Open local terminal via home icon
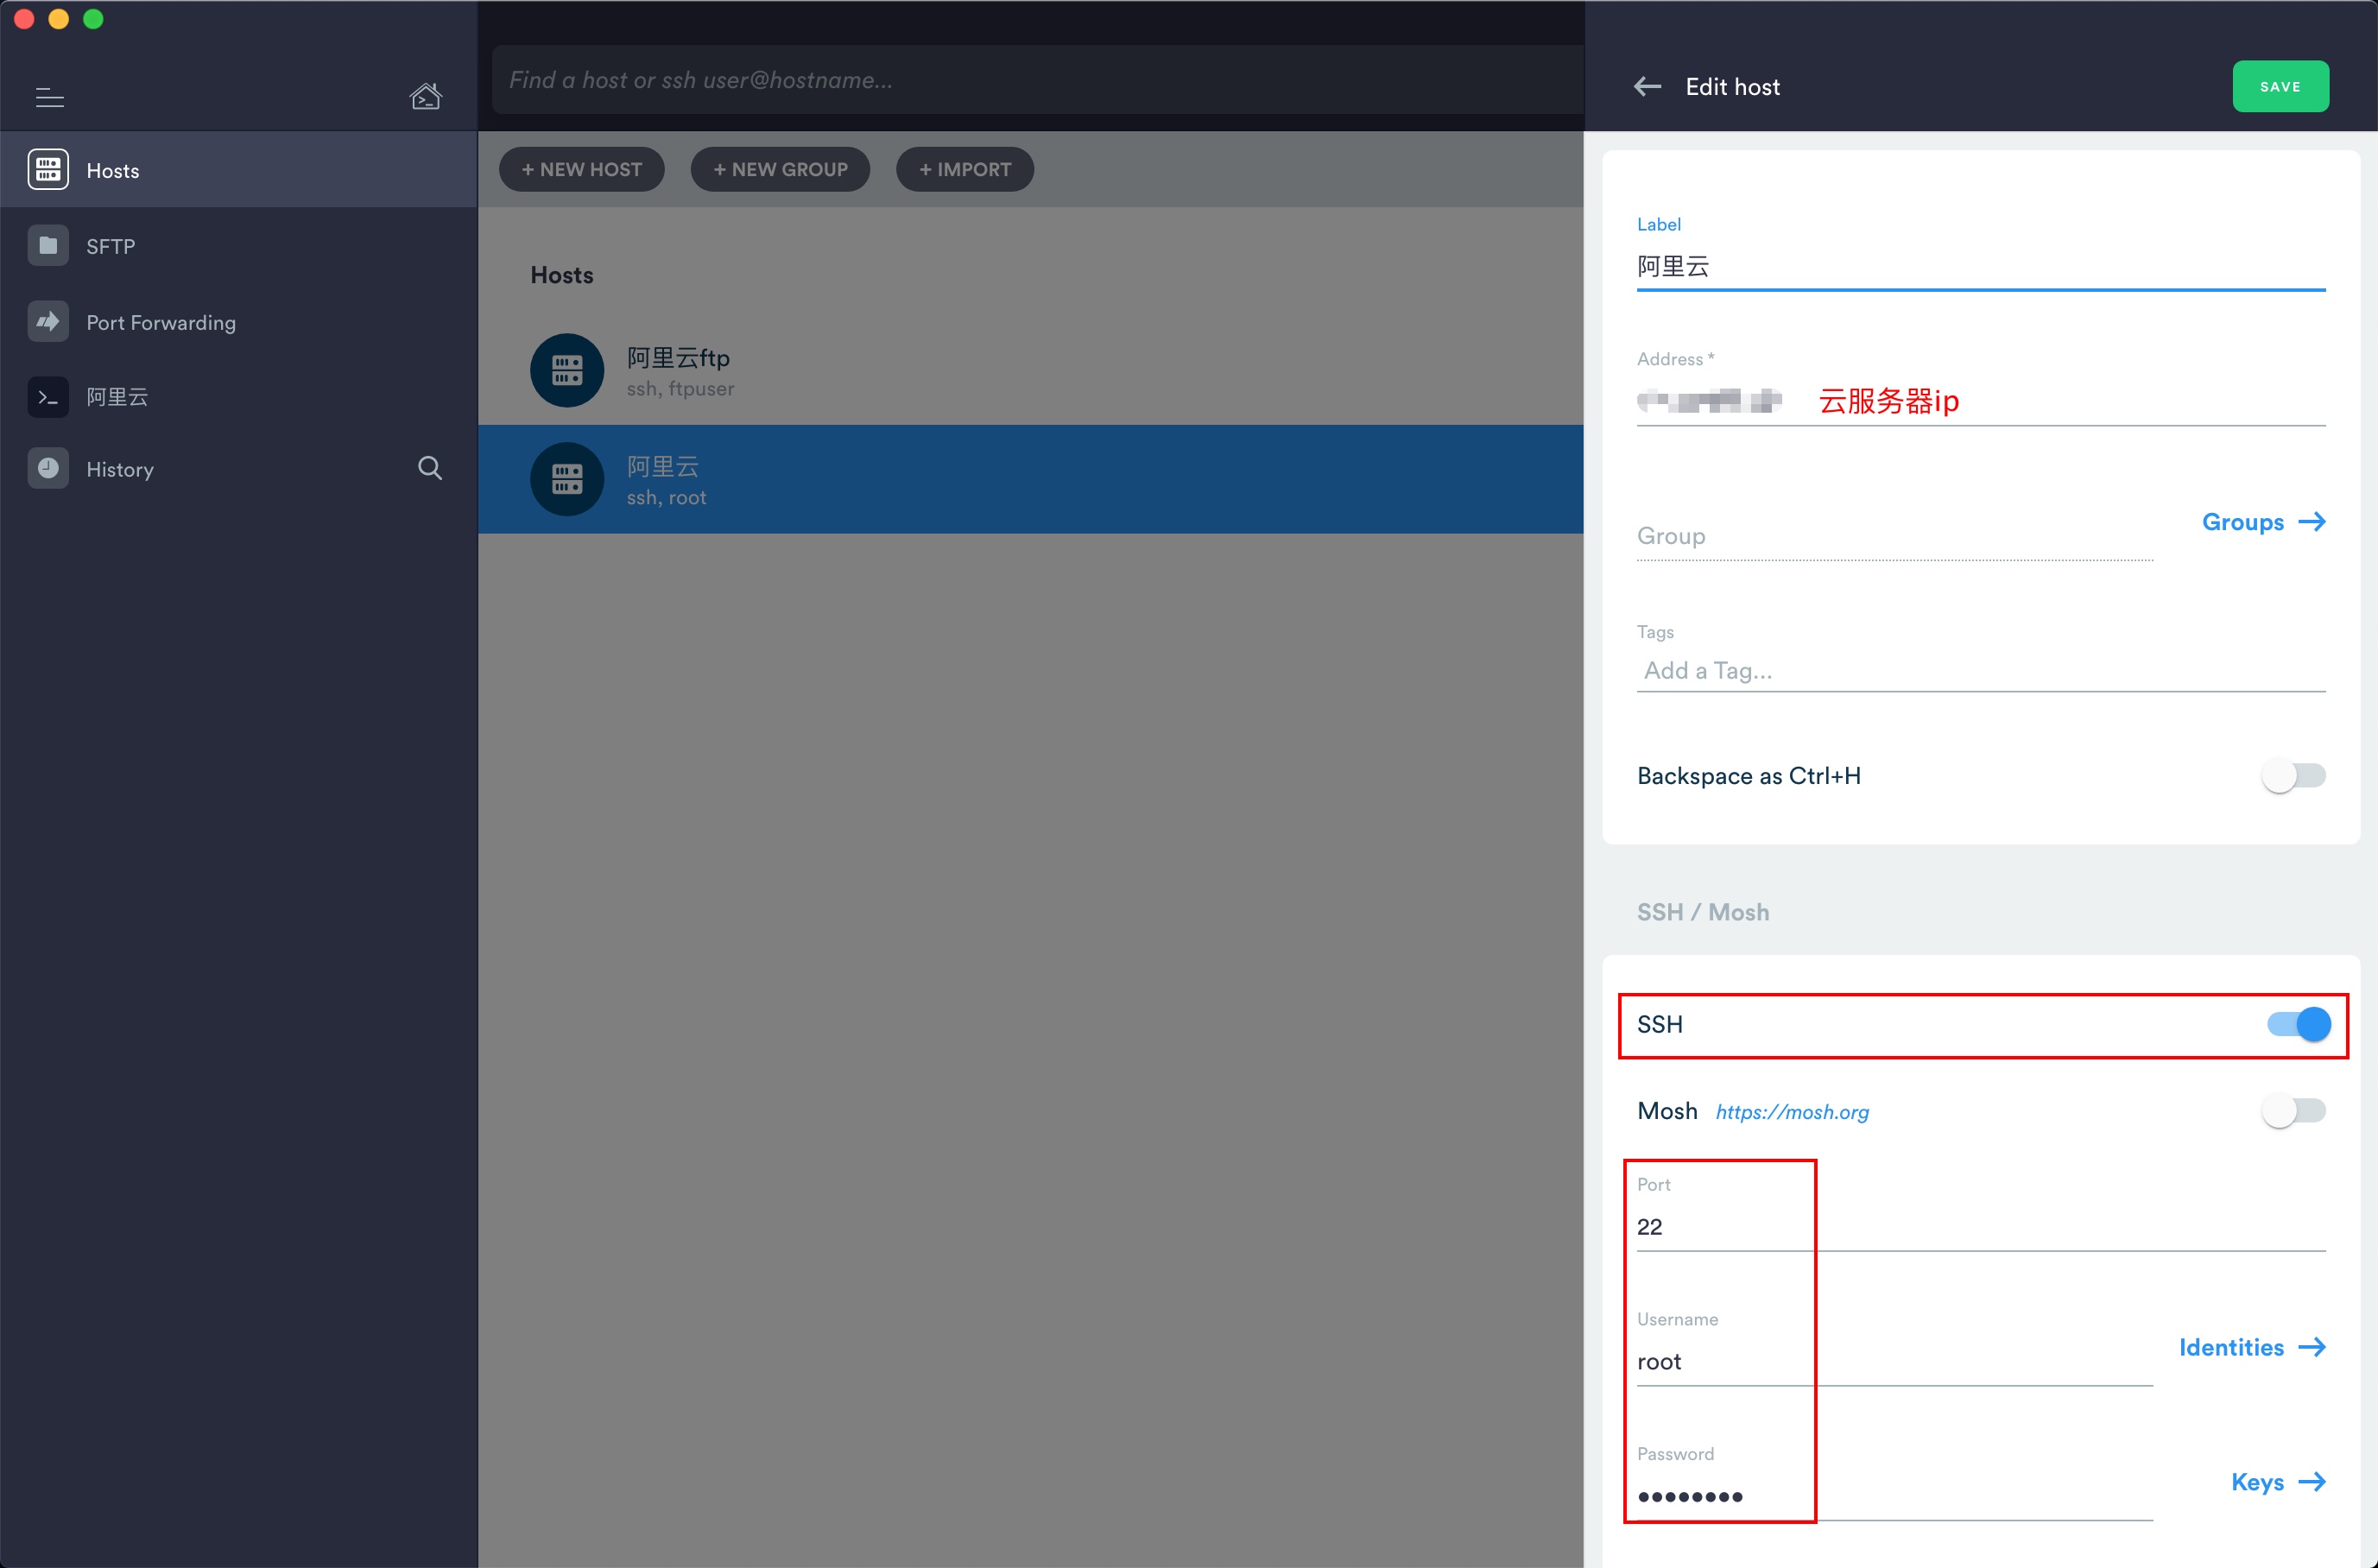 pyautogui.click(x=425, y=96)
